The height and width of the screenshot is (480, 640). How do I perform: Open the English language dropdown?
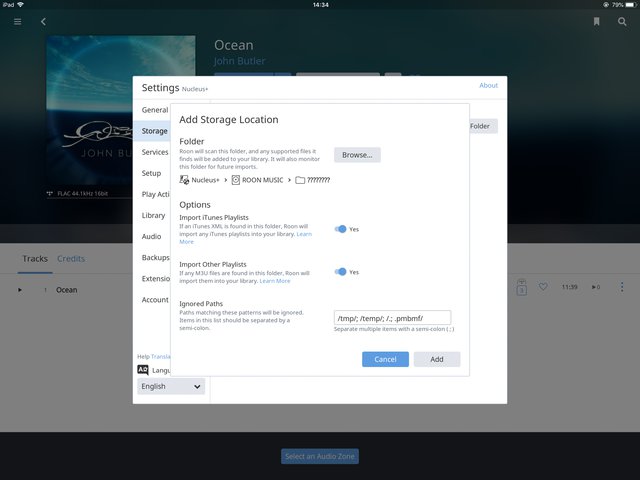coord(171,386)
